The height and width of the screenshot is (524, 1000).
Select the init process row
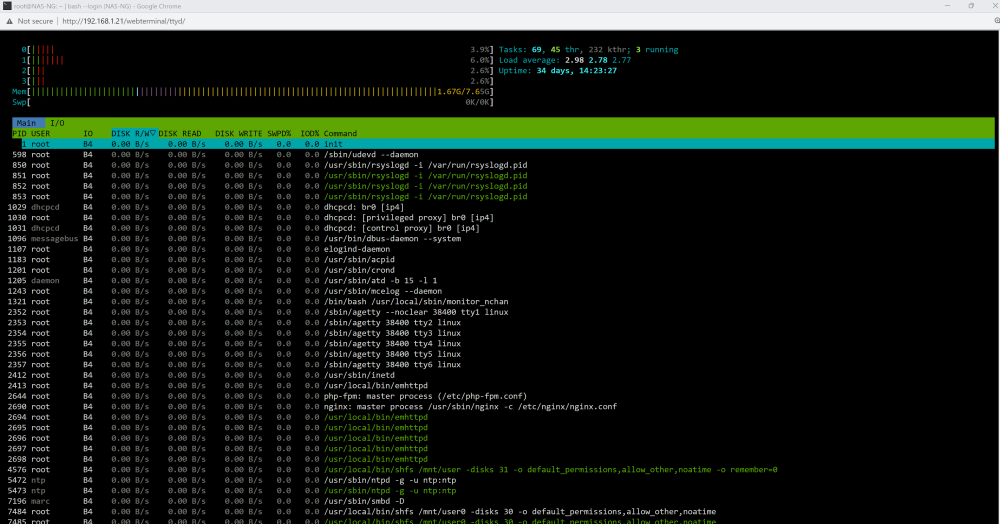503,144
